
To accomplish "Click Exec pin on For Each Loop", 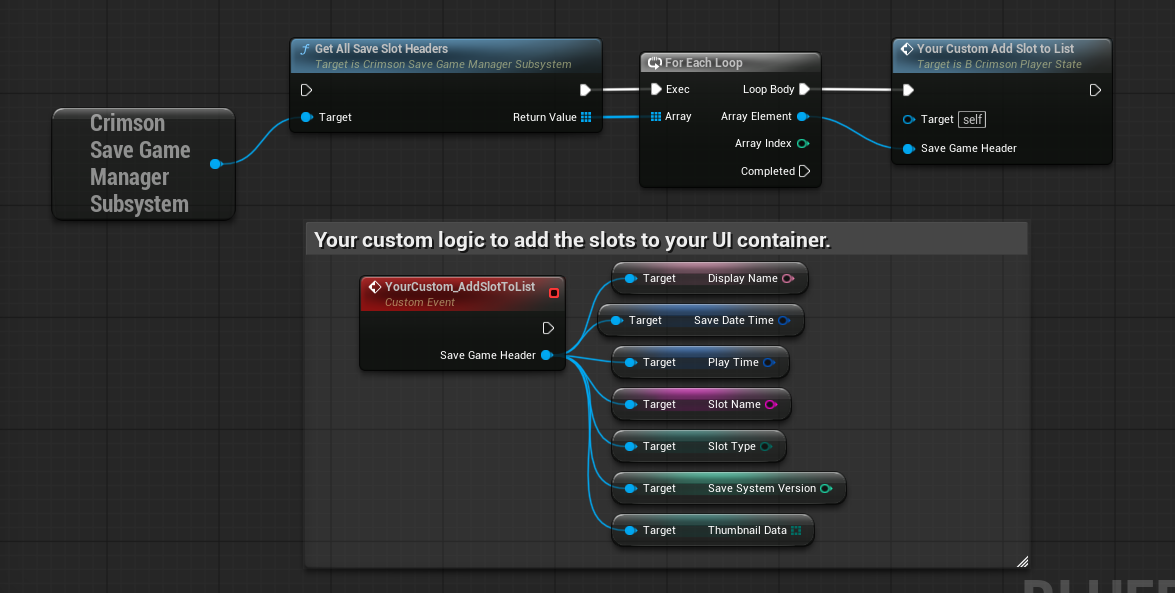I will (656, 89).
